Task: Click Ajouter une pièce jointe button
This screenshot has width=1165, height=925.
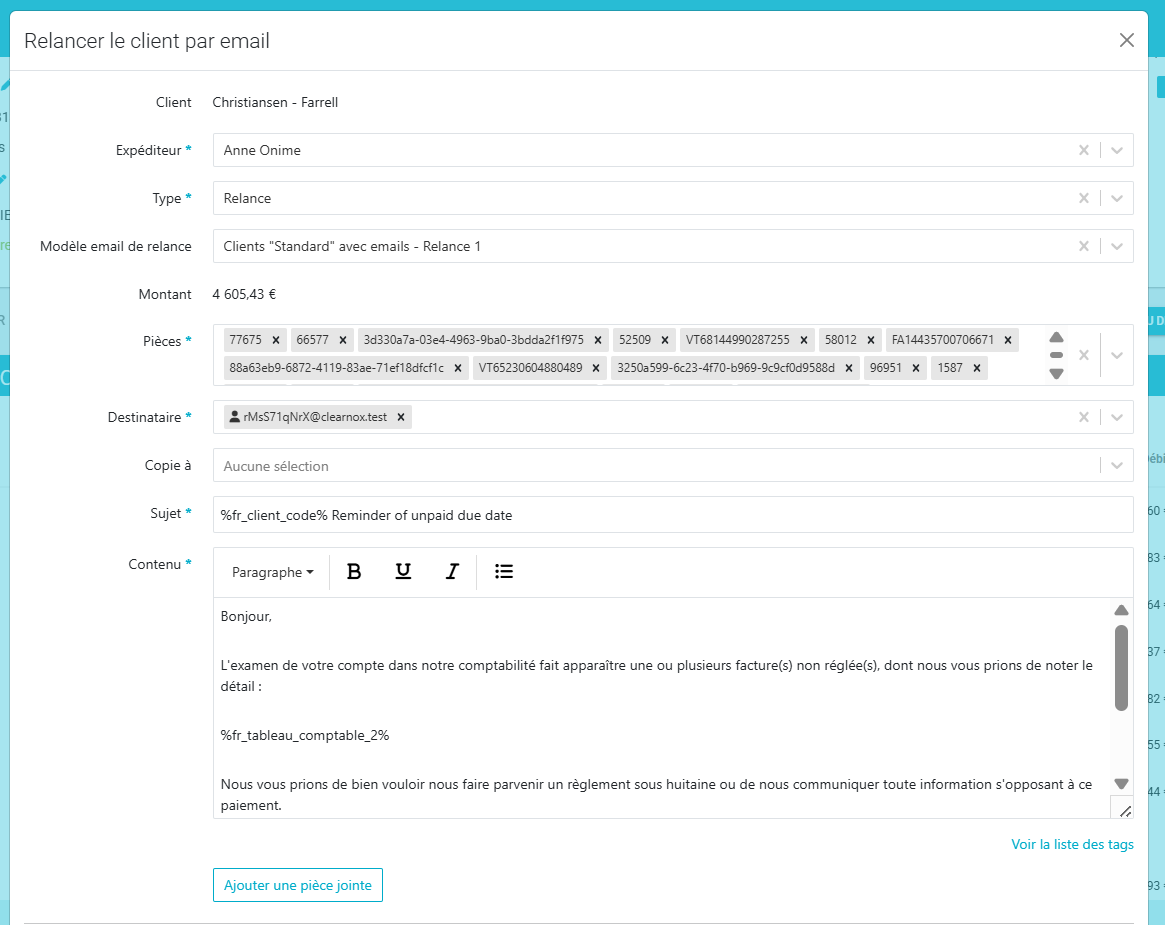Action: (x=298, y=885)
